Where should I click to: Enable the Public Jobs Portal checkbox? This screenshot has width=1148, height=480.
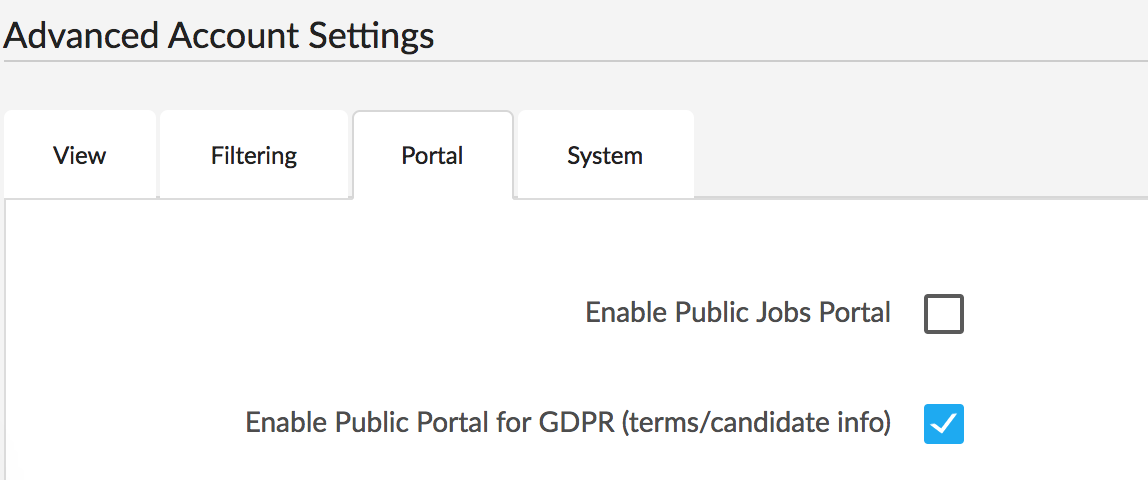(944, 314)
